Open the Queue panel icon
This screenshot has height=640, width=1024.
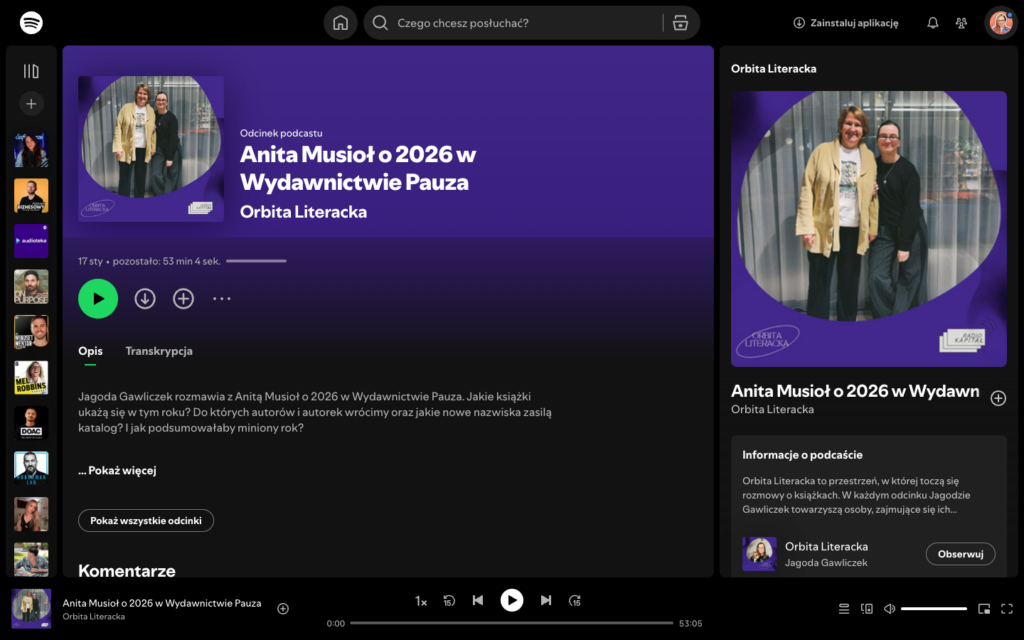pos(843,608)
